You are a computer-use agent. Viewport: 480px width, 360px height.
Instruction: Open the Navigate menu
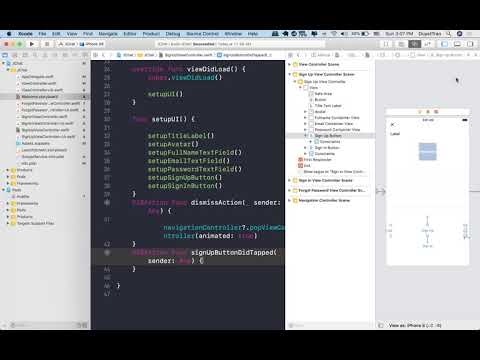[108, 34]
